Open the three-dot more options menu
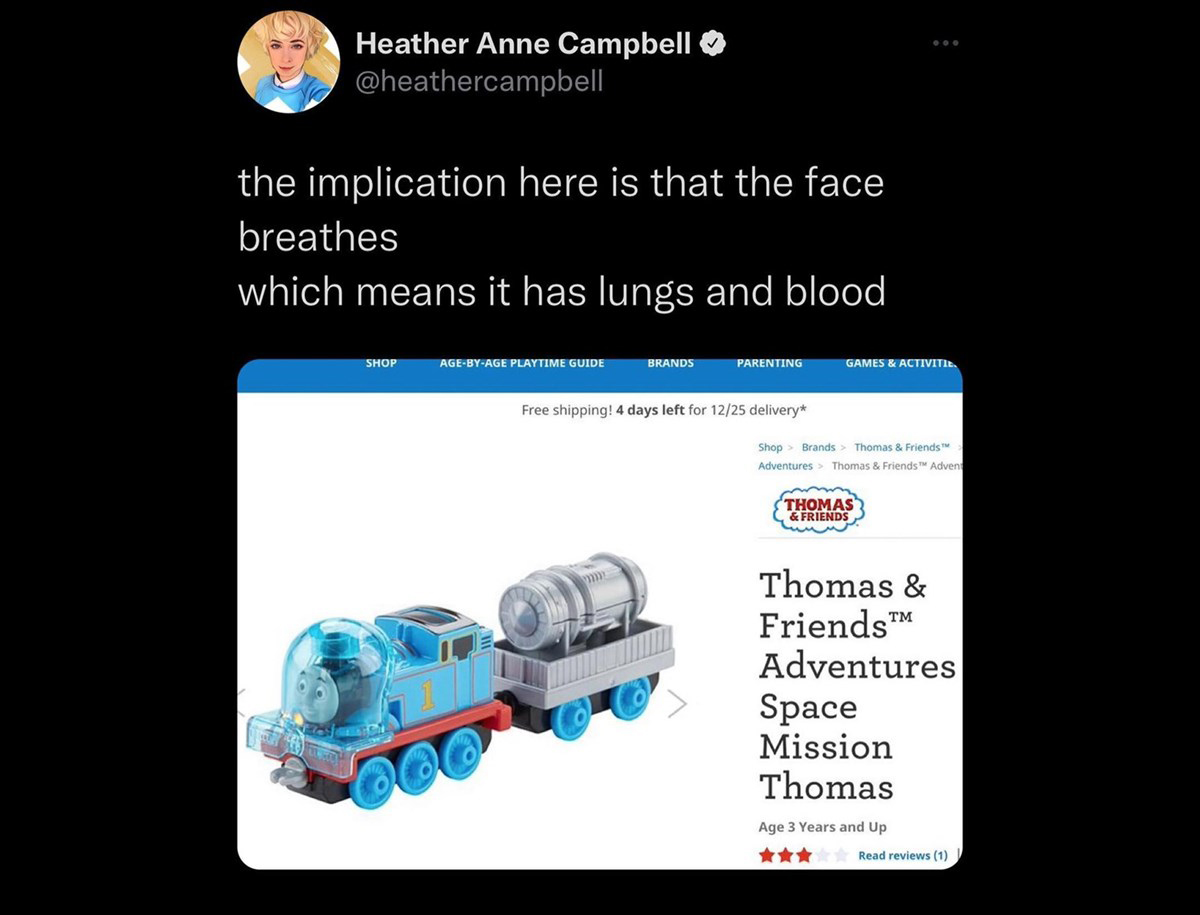This screenshot has width=1200, height=915. pyautogui.click(x=944, y=44)
